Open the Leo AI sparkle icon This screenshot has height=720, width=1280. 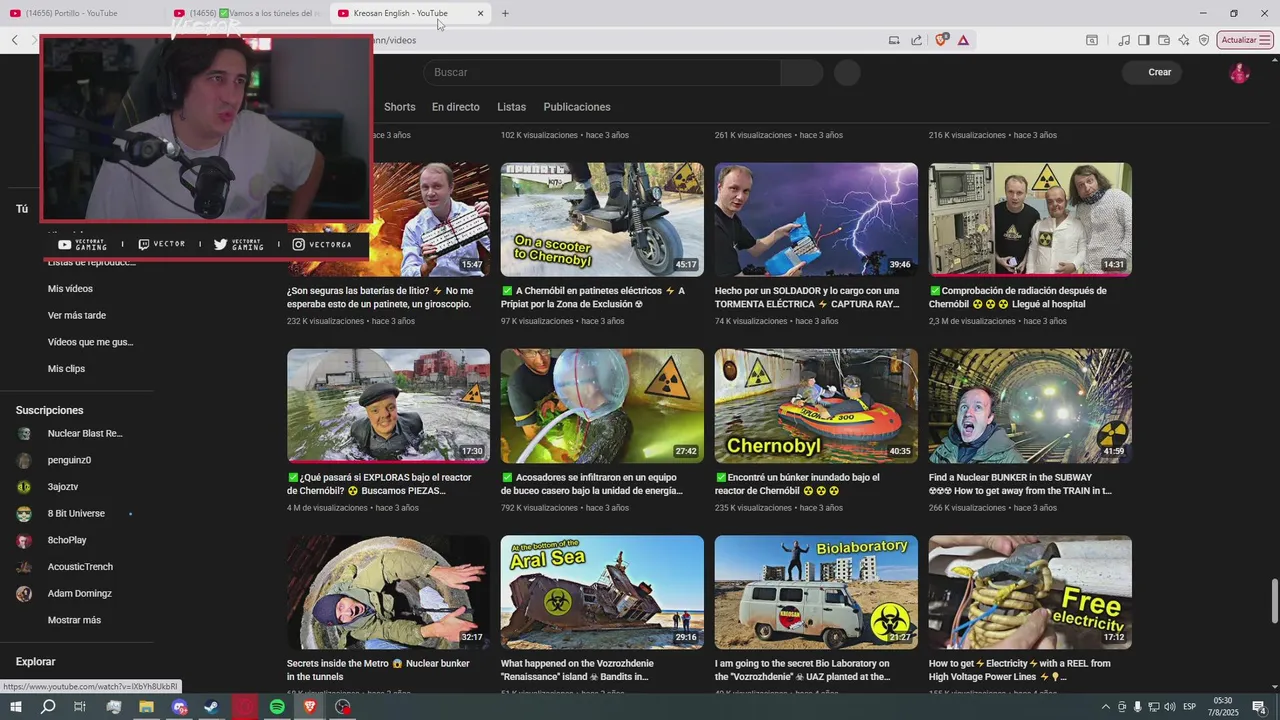1184,40
